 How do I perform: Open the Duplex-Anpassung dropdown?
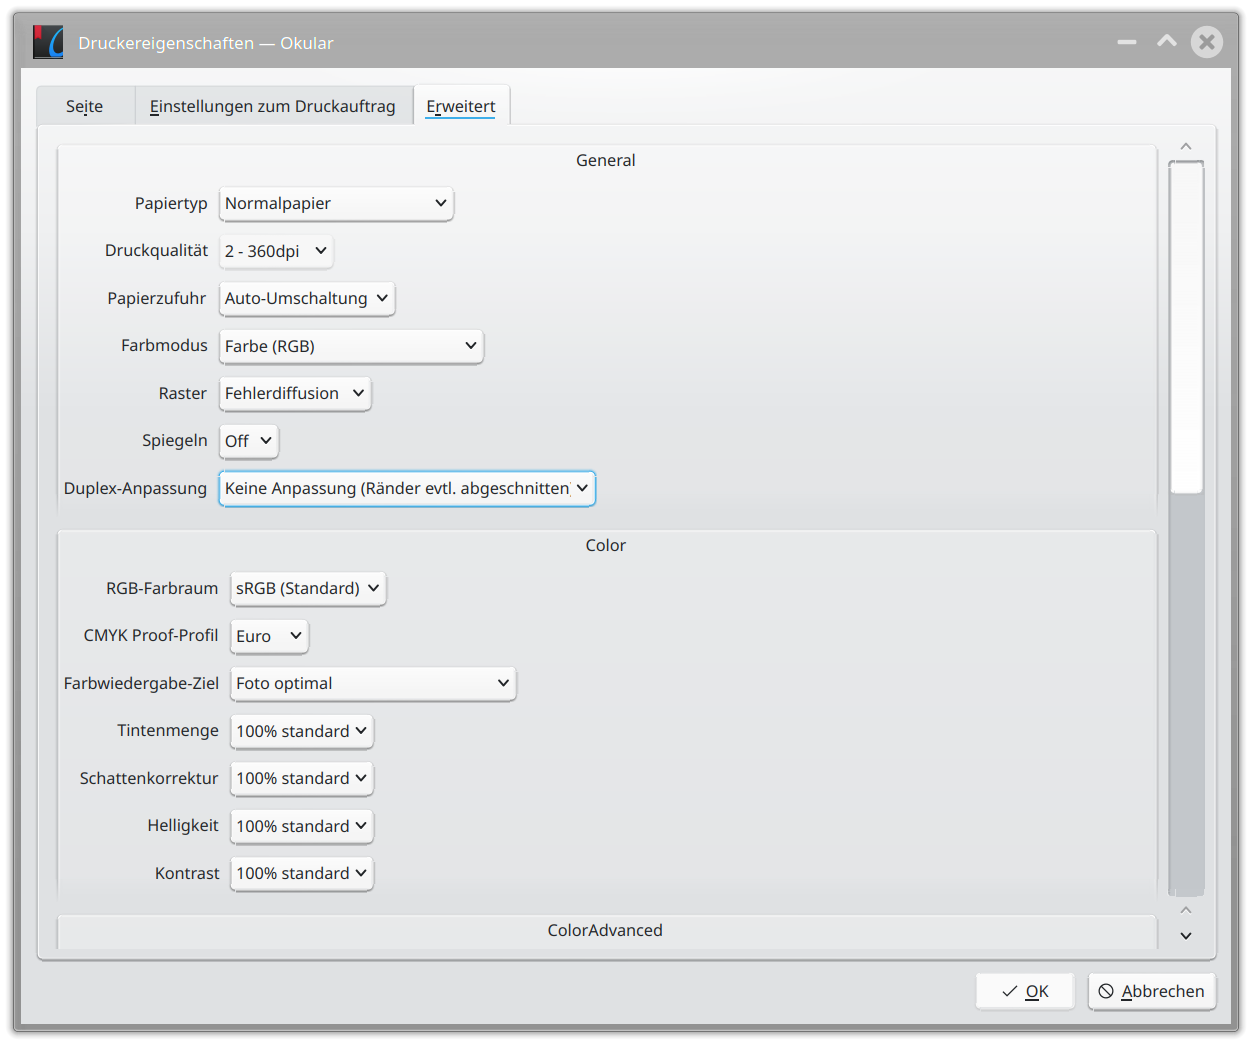[407, 489]
